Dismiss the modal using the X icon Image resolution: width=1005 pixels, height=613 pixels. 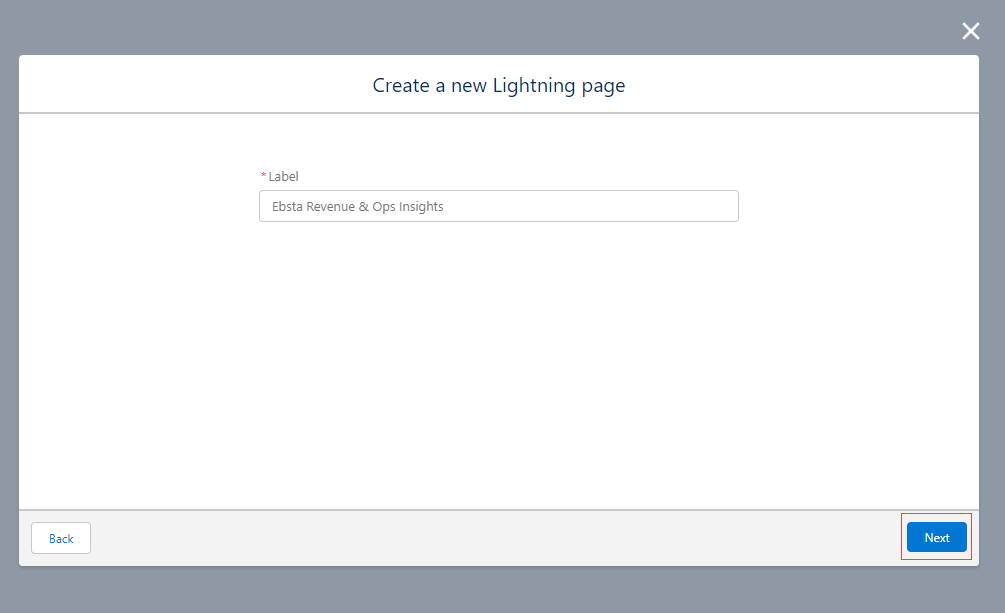pos(970,31)
